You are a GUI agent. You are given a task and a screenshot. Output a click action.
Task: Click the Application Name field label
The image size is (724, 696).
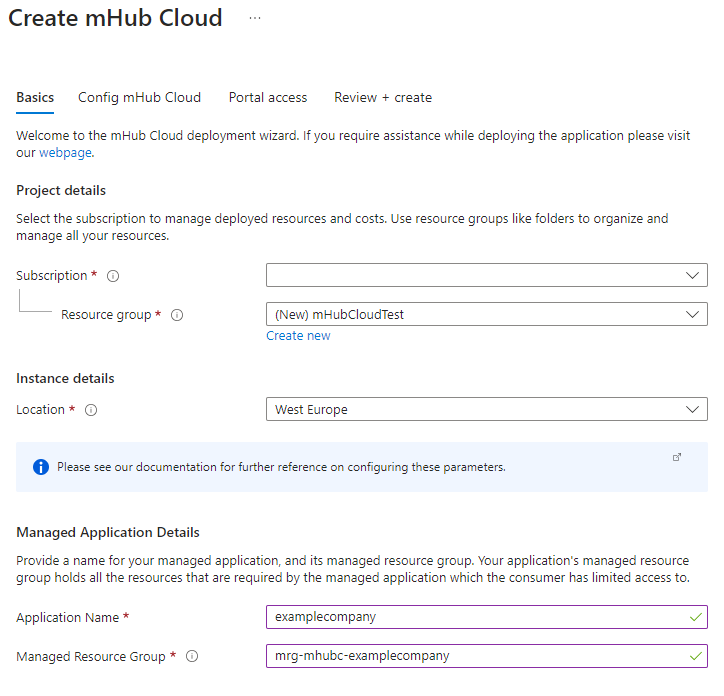[x=67, y=617]
